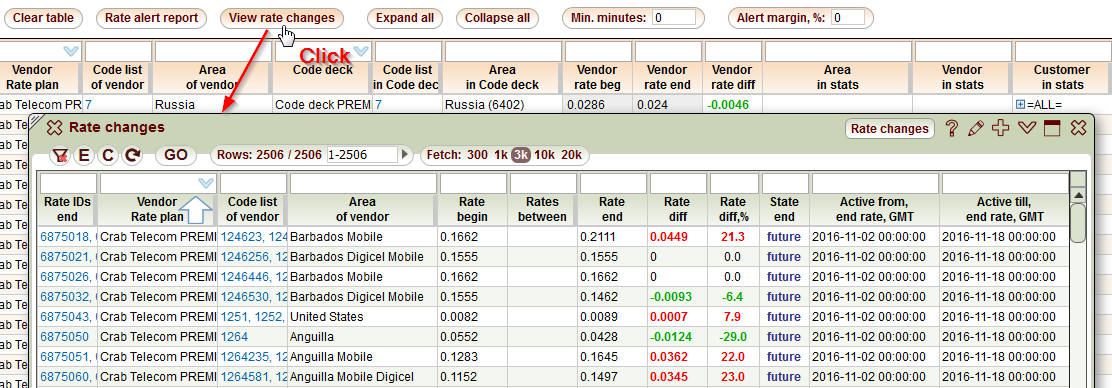
Task: Go to next rows page arrow
Action: point(405,155)
